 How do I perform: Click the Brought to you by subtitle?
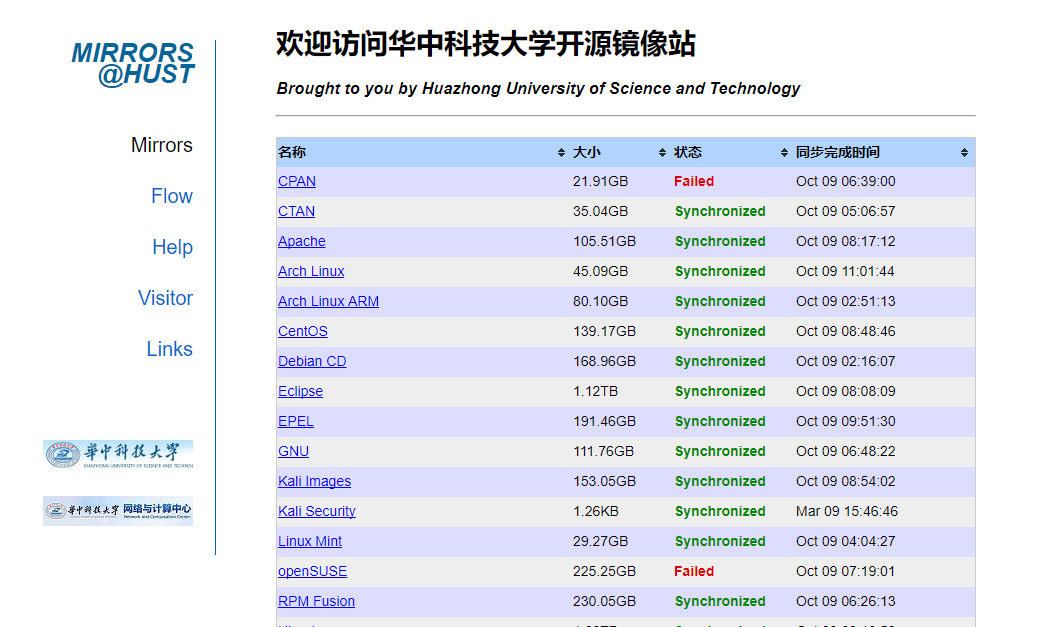[x=538, y=89]
